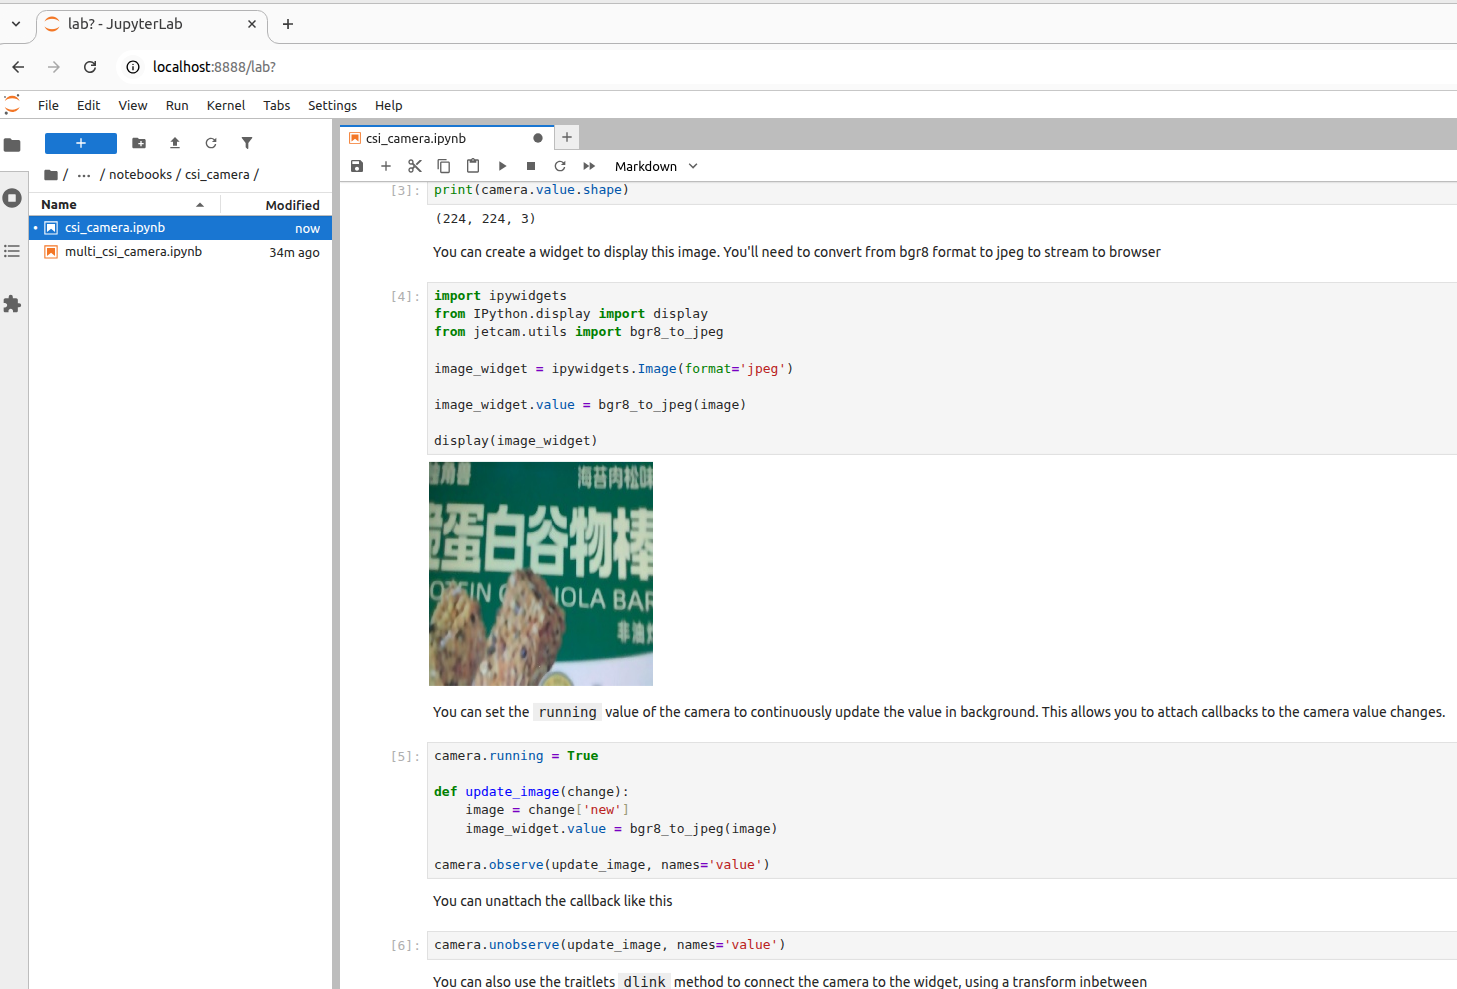
Task: Click the localhost:8888/lab address bar
Action: point(214,67)
